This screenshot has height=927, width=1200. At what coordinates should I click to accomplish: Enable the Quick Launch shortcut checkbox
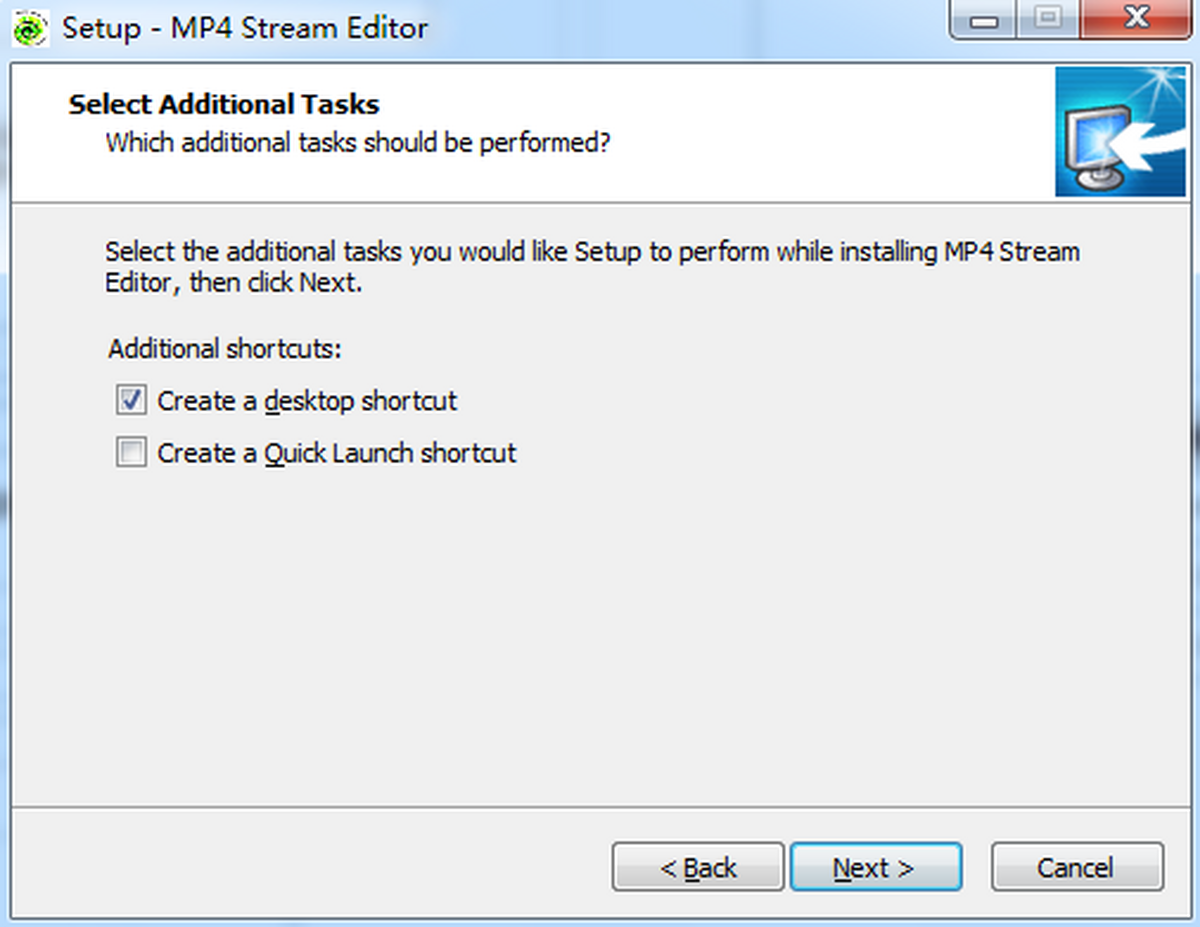[131, 453]
